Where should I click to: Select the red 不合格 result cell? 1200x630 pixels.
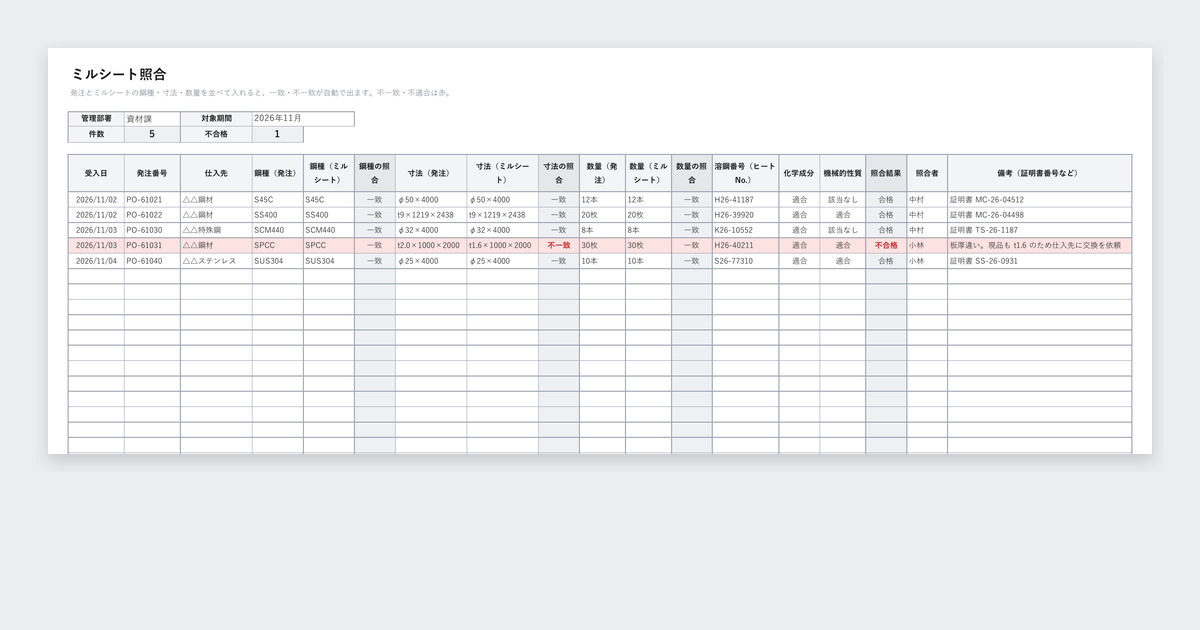click(x=886, y=245)
